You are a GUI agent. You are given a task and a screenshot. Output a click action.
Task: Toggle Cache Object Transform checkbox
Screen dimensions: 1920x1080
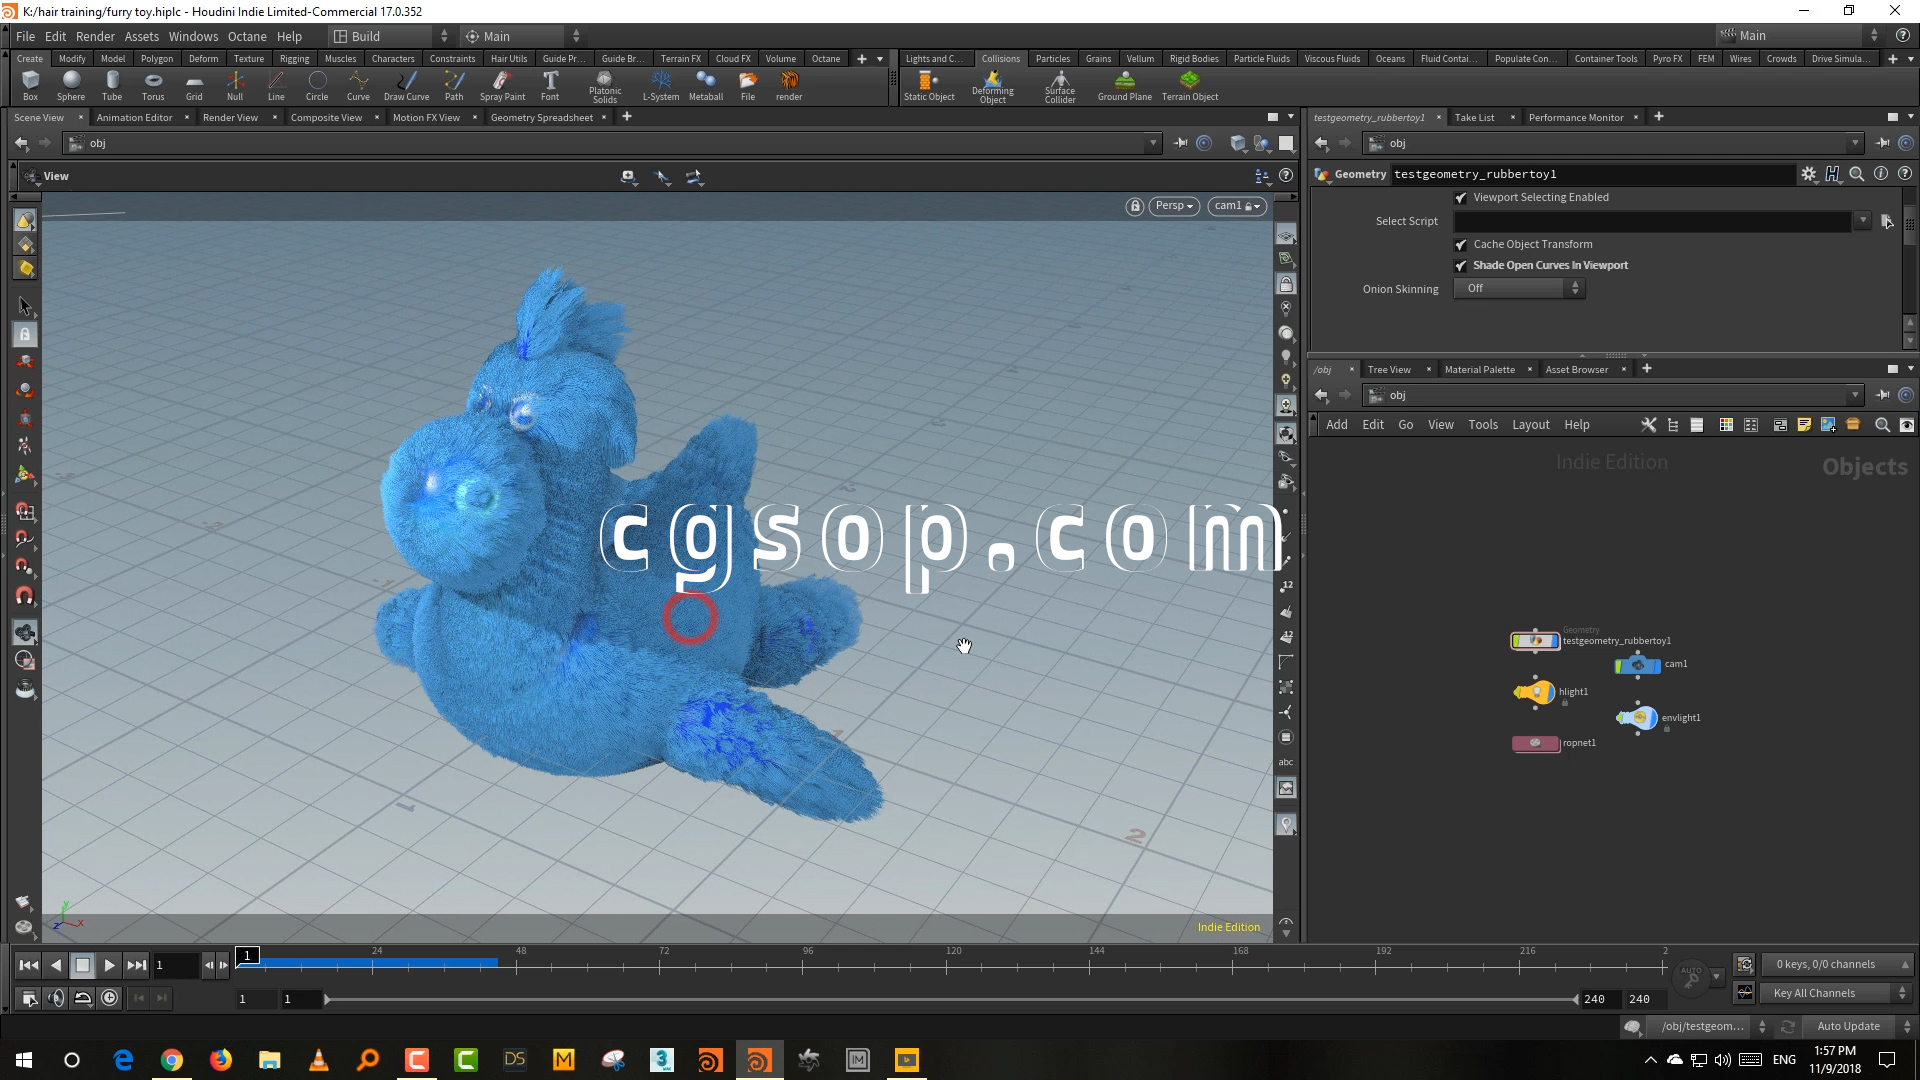point(1461,245)
